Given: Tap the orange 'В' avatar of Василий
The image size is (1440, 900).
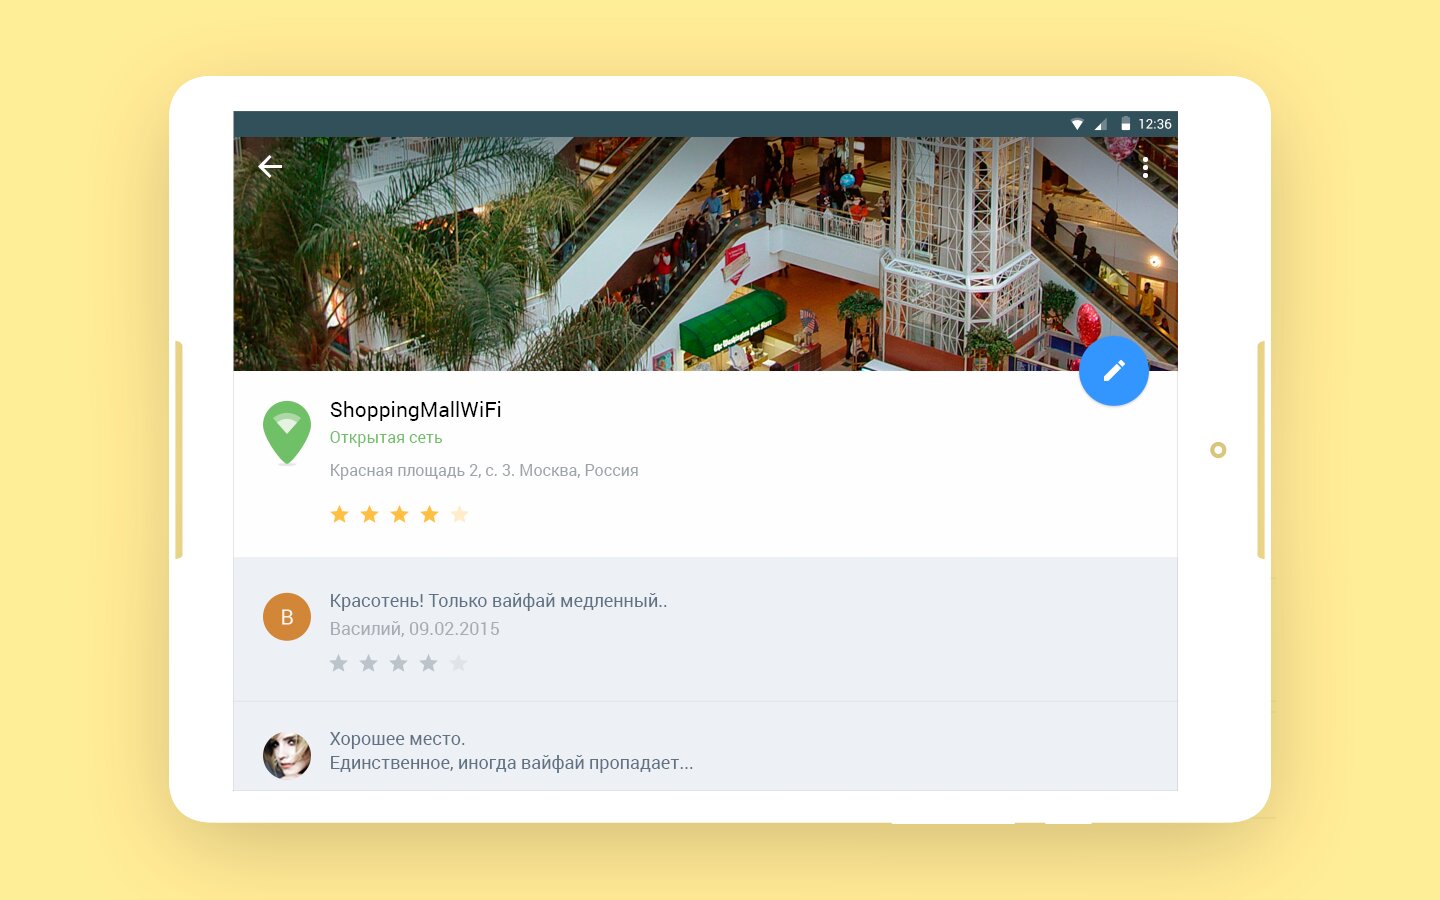Looking at the screenshot, I should coord(287,617).
